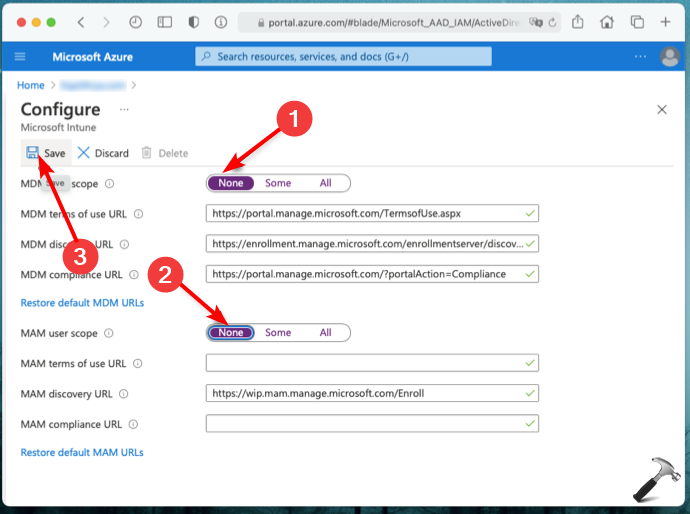This screenshot has height=514, width=690.
Task: Show info for MDM discovery URL
Action: pos(125,244)
